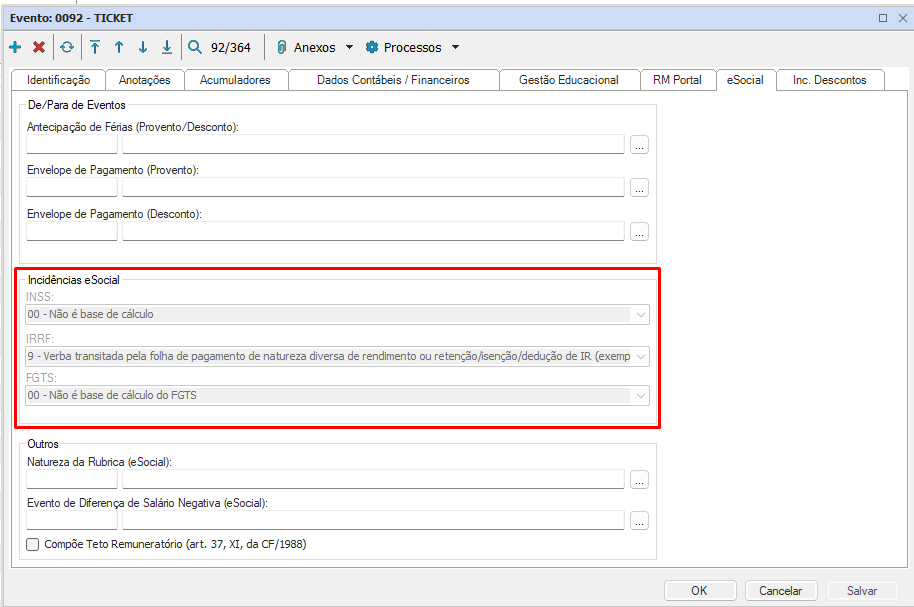914x607 pixels.
Task: Refresh the record with the circular arrows icon
Action: click(67, 47)
